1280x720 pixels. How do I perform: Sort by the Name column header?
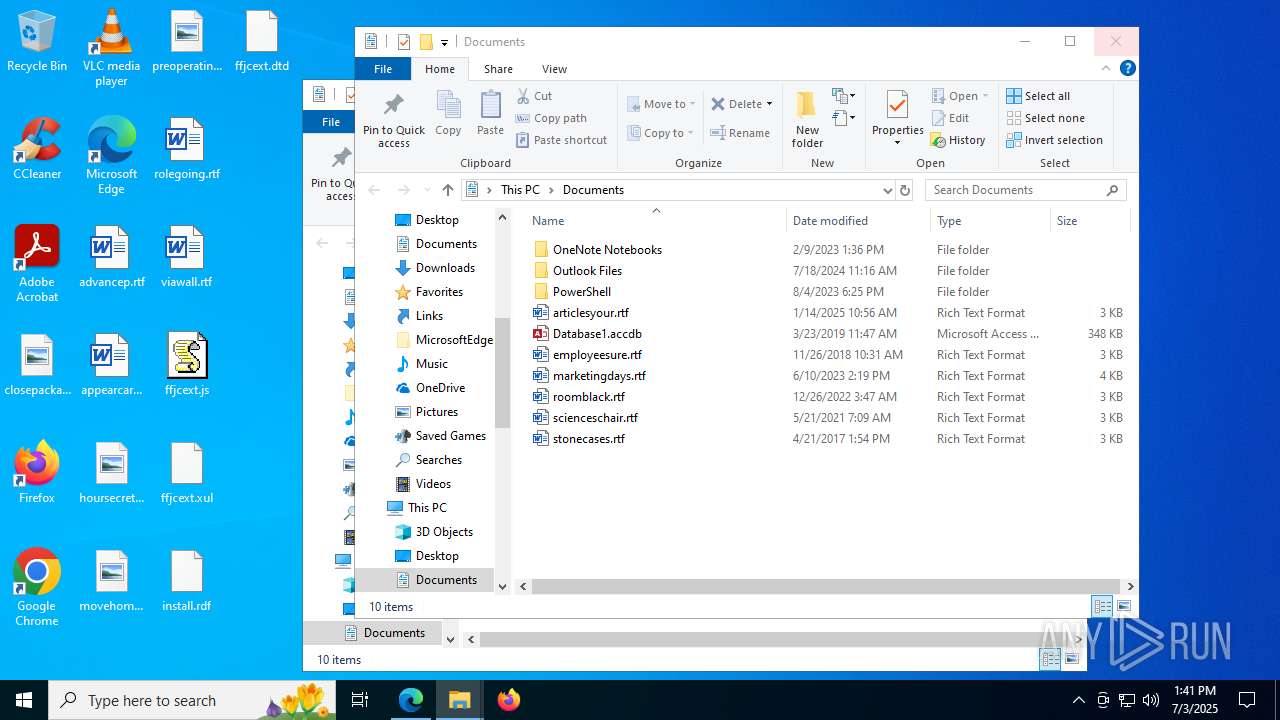click(x=657, y=221)
